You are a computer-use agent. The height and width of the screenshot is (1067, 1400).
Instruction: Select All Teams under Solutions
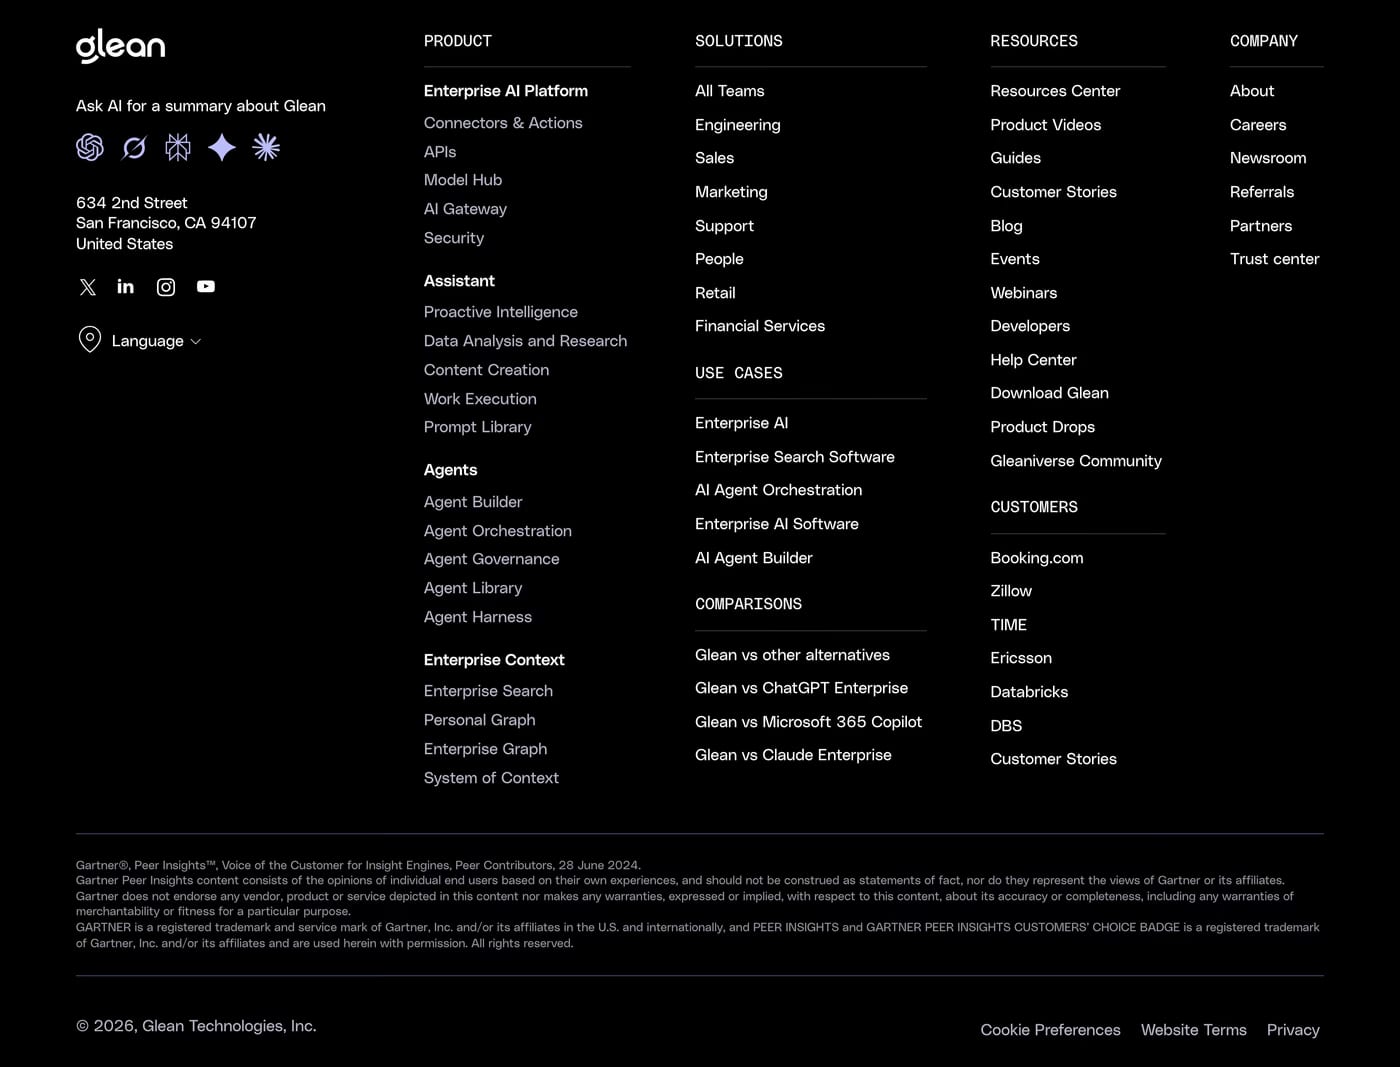click(730, 91)
